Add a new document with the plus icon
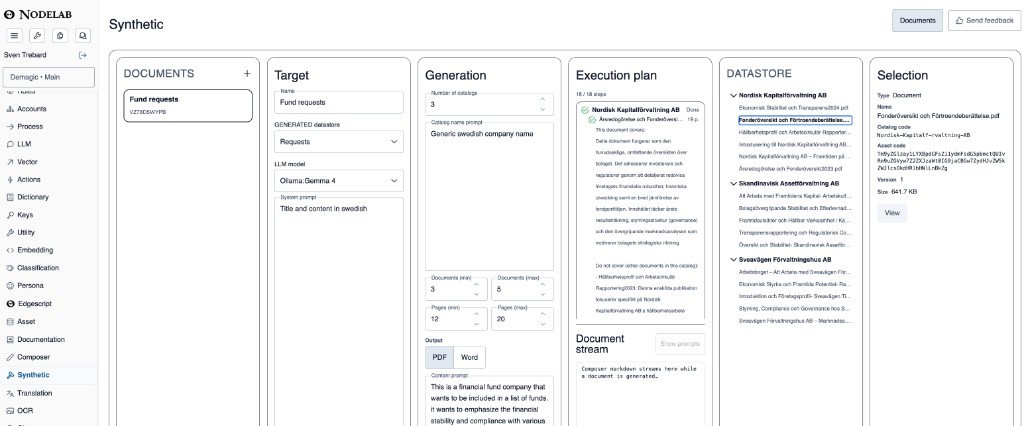Image resolution: width=1024 pixels, height=426 pixels. coord(247,74)
